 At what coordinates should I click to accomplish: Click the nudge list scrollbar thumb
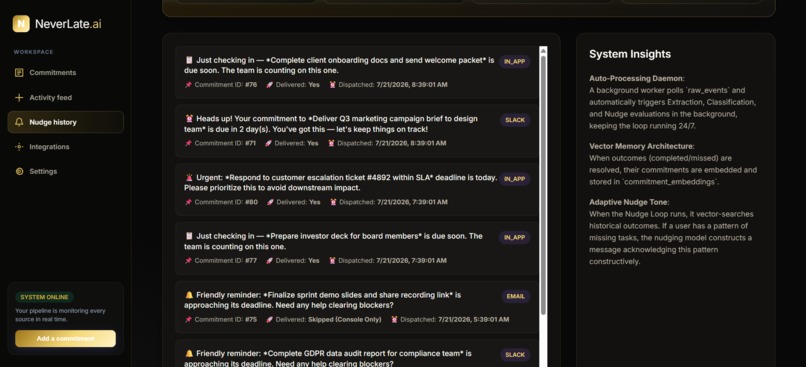543,185
